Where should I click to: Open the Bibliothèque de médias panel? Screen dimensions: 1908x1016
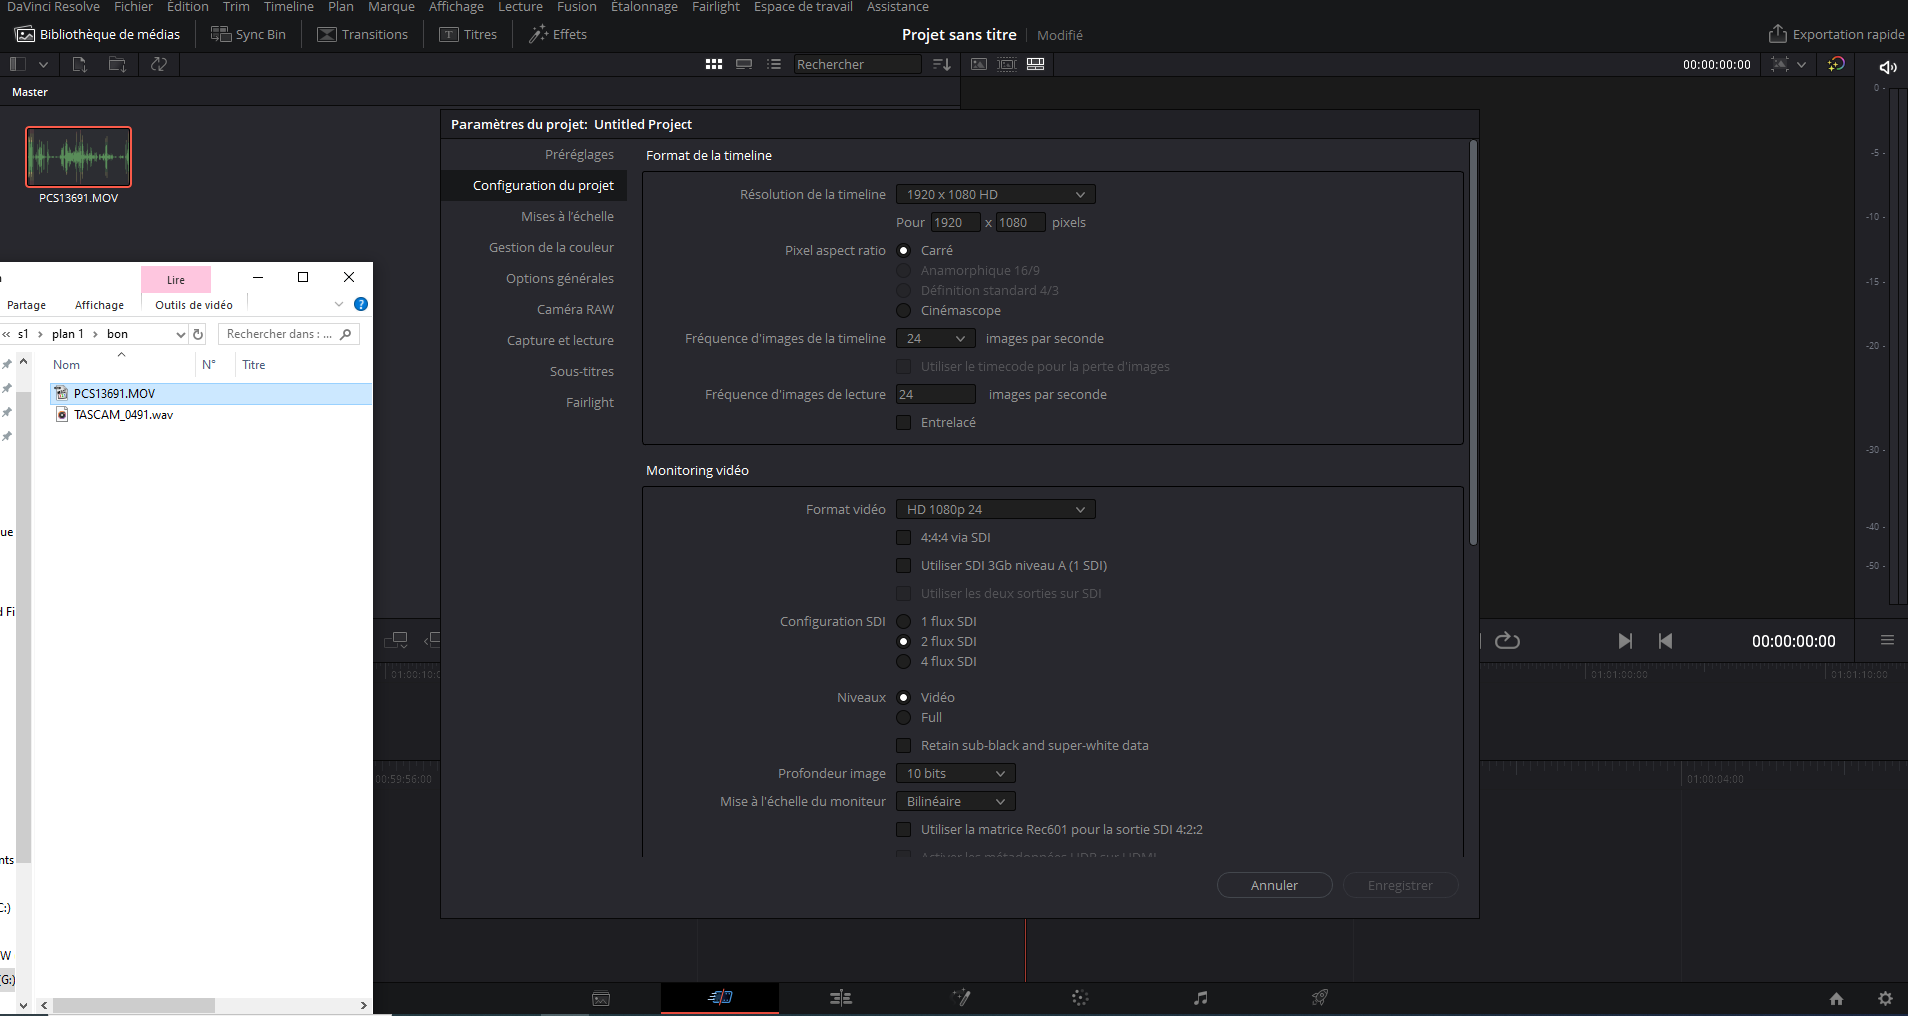point(97,34)
